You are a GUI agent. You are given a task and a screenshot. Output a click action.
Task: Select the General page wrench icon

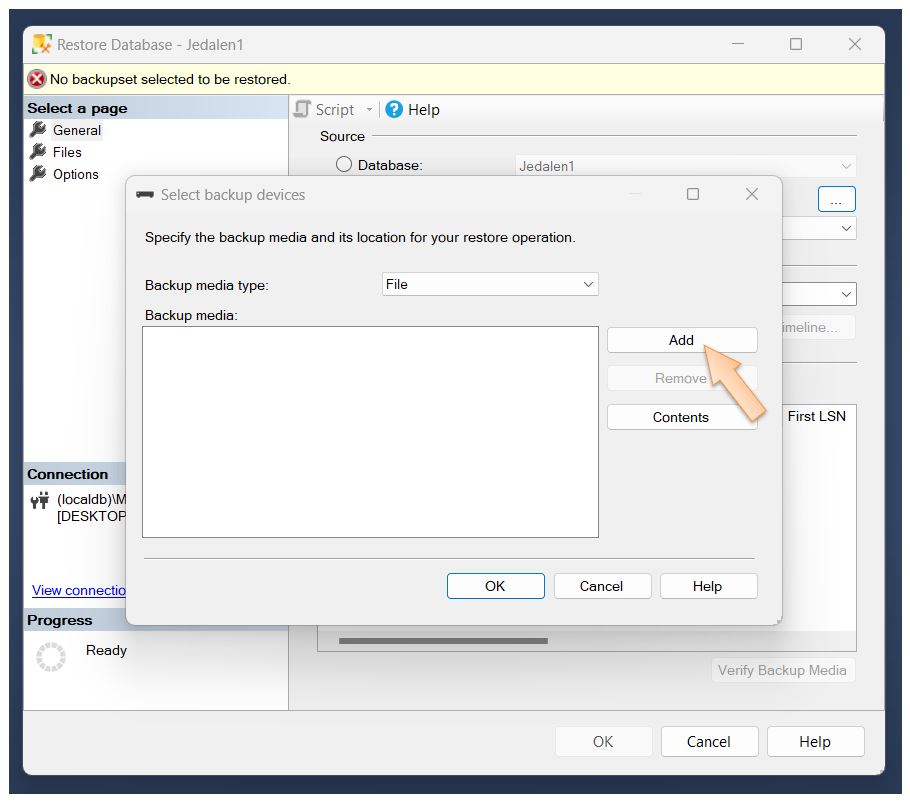point(38,130)
